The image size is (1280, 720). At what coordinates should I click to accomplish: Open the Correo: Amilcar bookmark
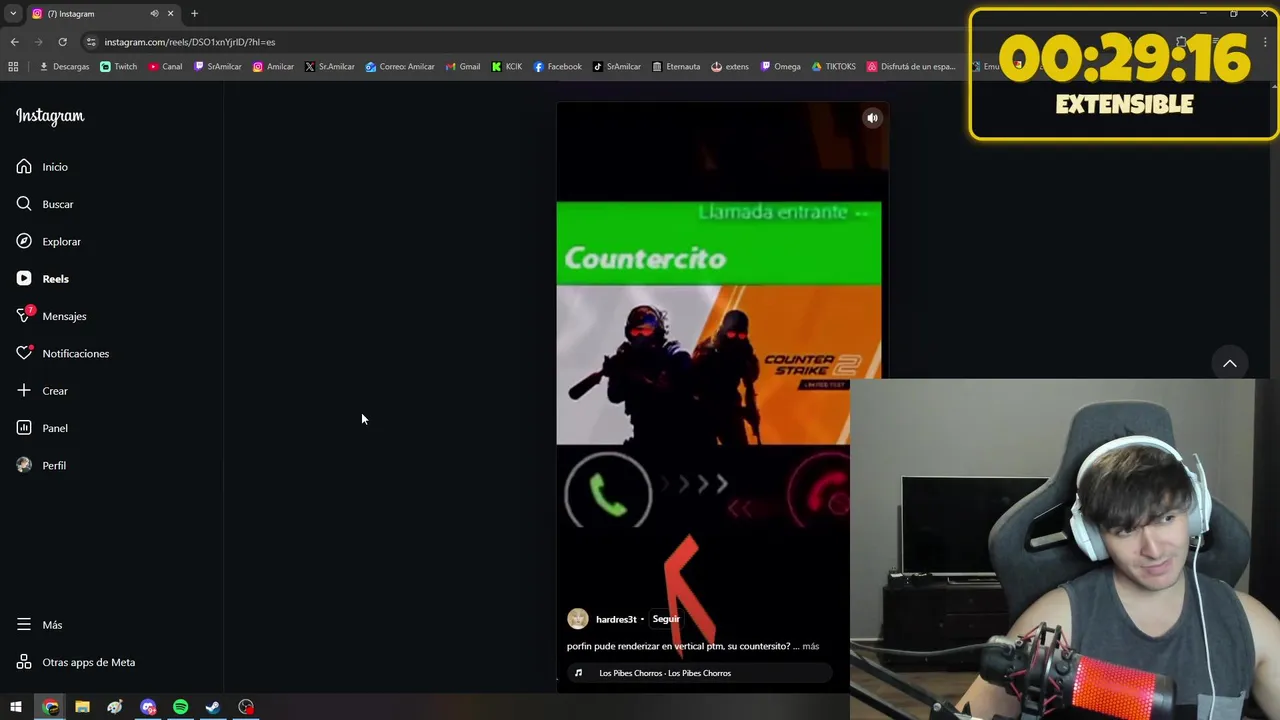(400, 67)
